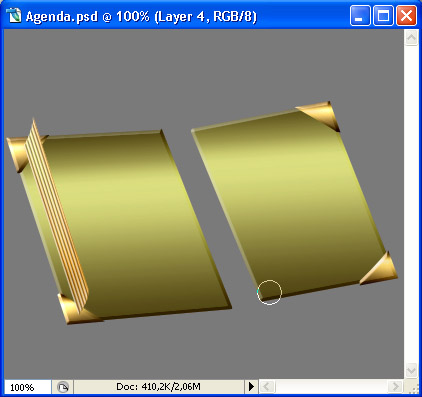Click the striped spine of the left book cover

57,217
